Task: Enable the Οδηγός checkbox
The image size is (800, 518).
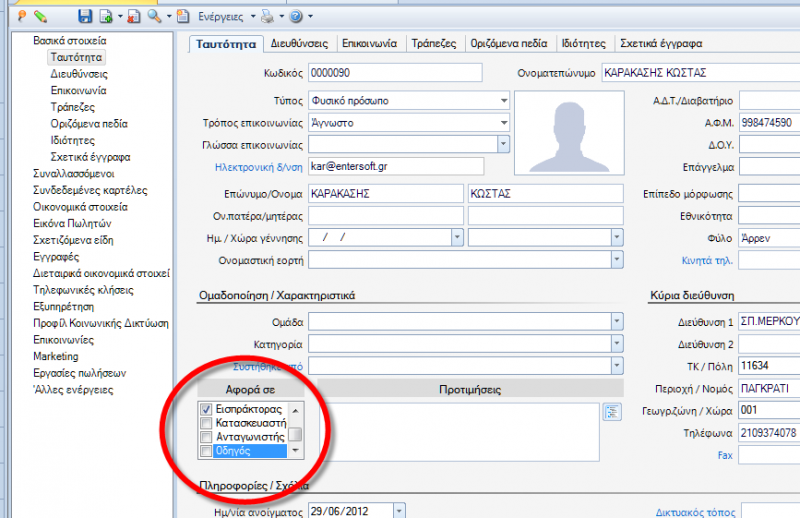Action: (x=206, y=451)
